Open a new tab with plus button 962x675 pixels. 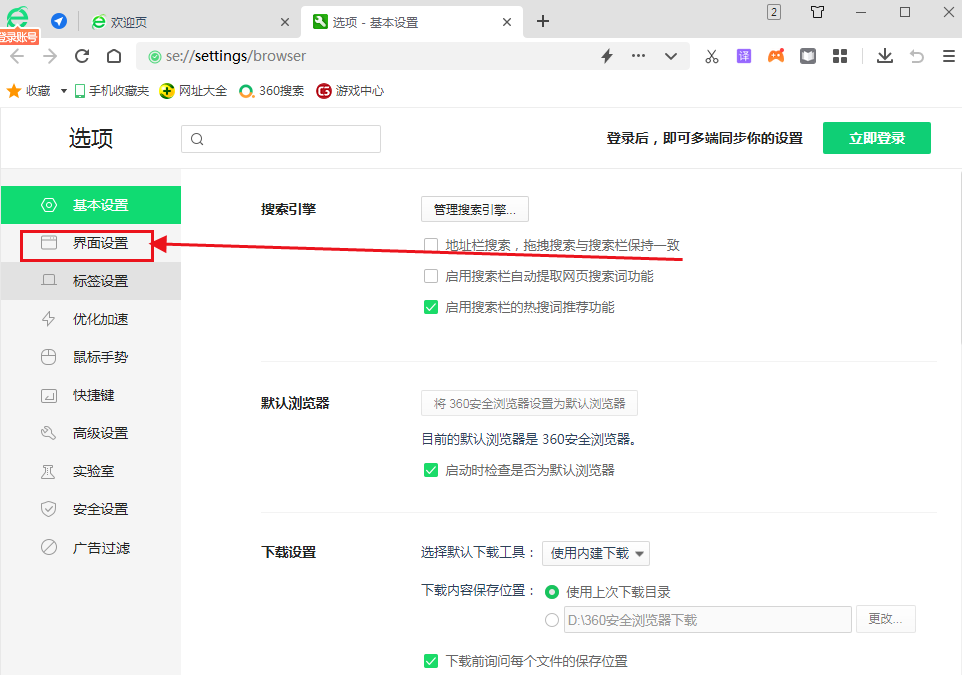click(x=542, y=21)
